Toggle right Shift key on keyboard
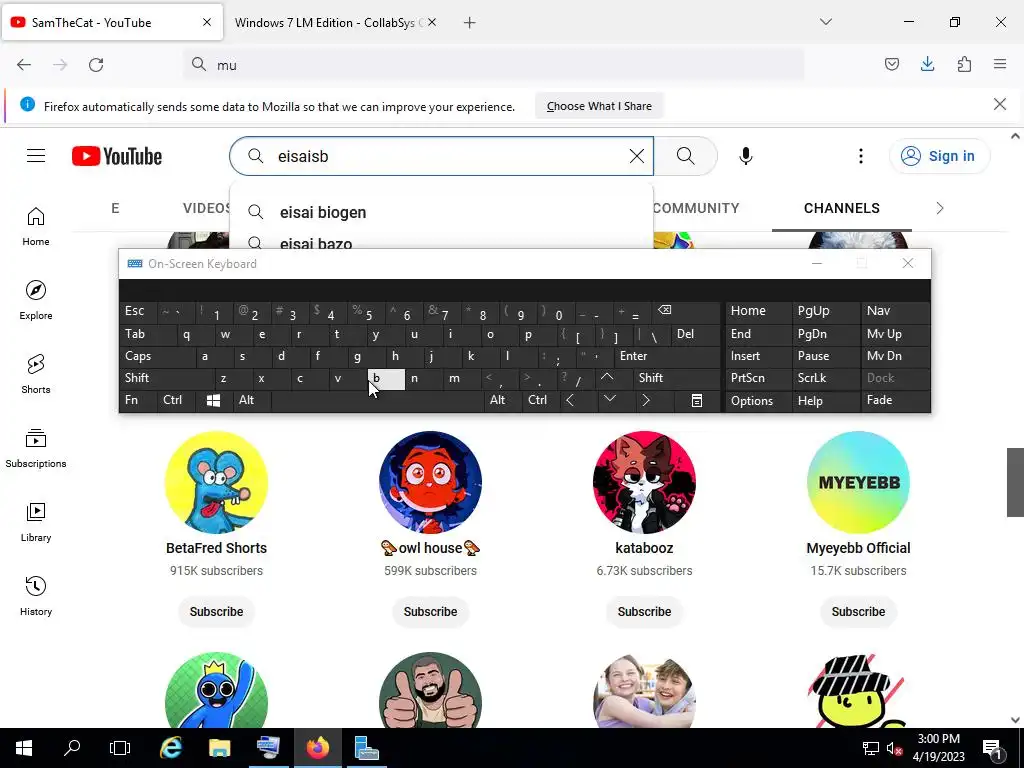1024x768 pixels. tap(677, 378)
